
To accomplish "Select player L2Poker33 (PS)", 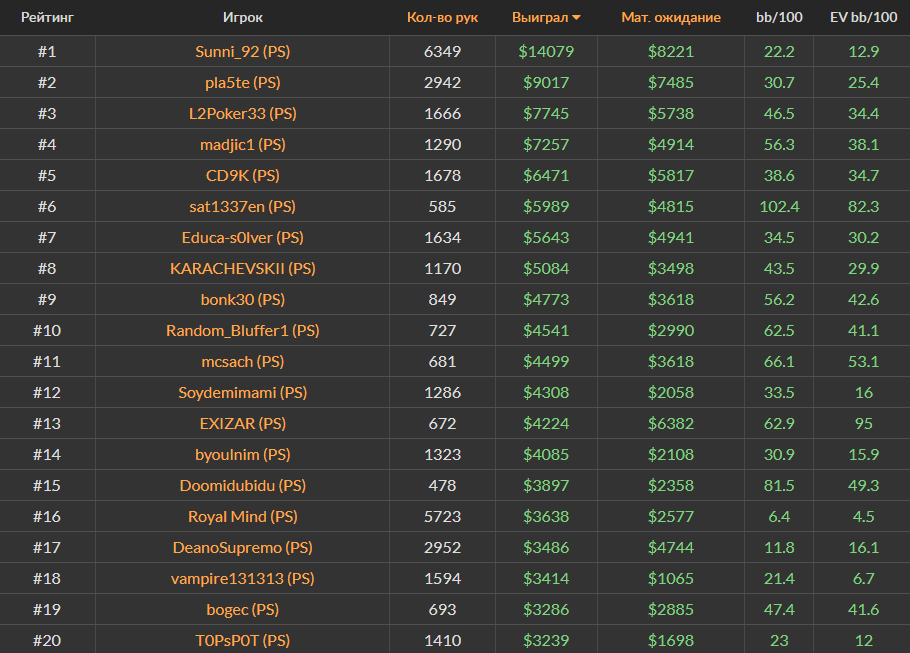I will coord(243,113).
